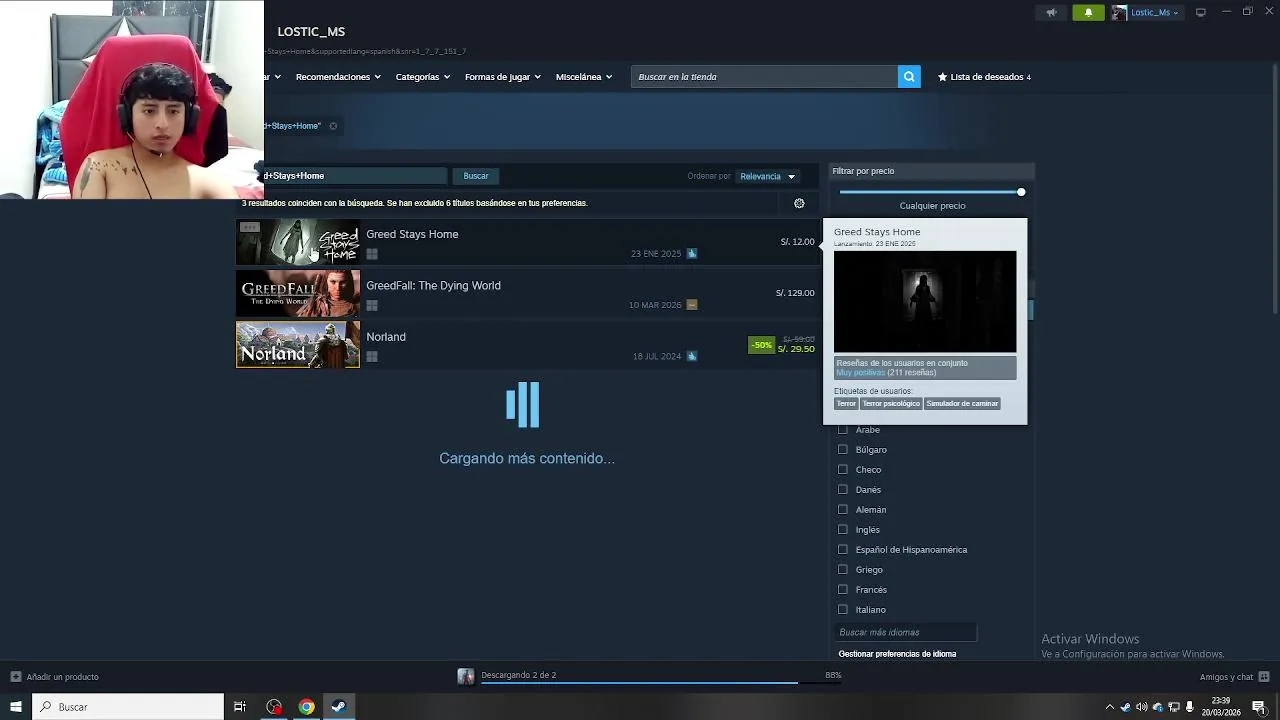Viewport: 1280px width, 720px height.
Task: Click the Buscar en la tienda field
Action: click(764, 77)
